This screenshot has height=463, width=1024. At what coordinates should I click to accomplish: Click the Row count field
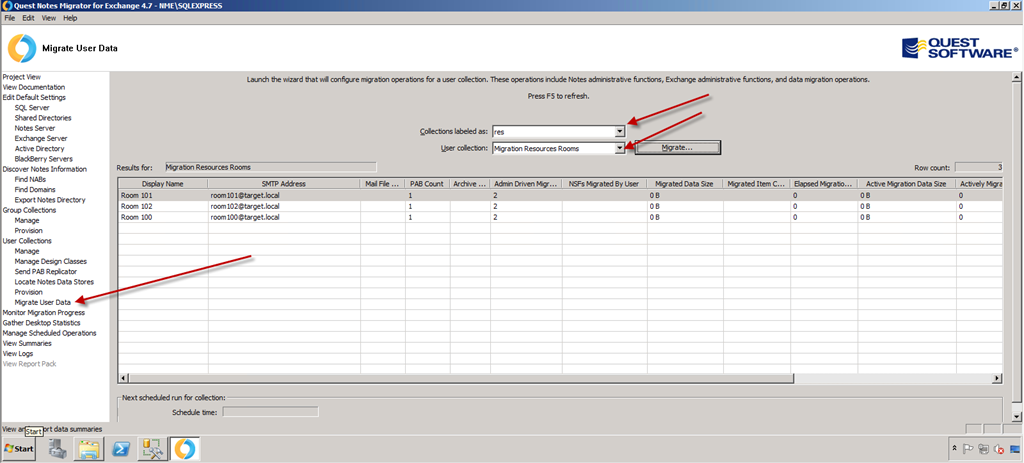point(979,167)
